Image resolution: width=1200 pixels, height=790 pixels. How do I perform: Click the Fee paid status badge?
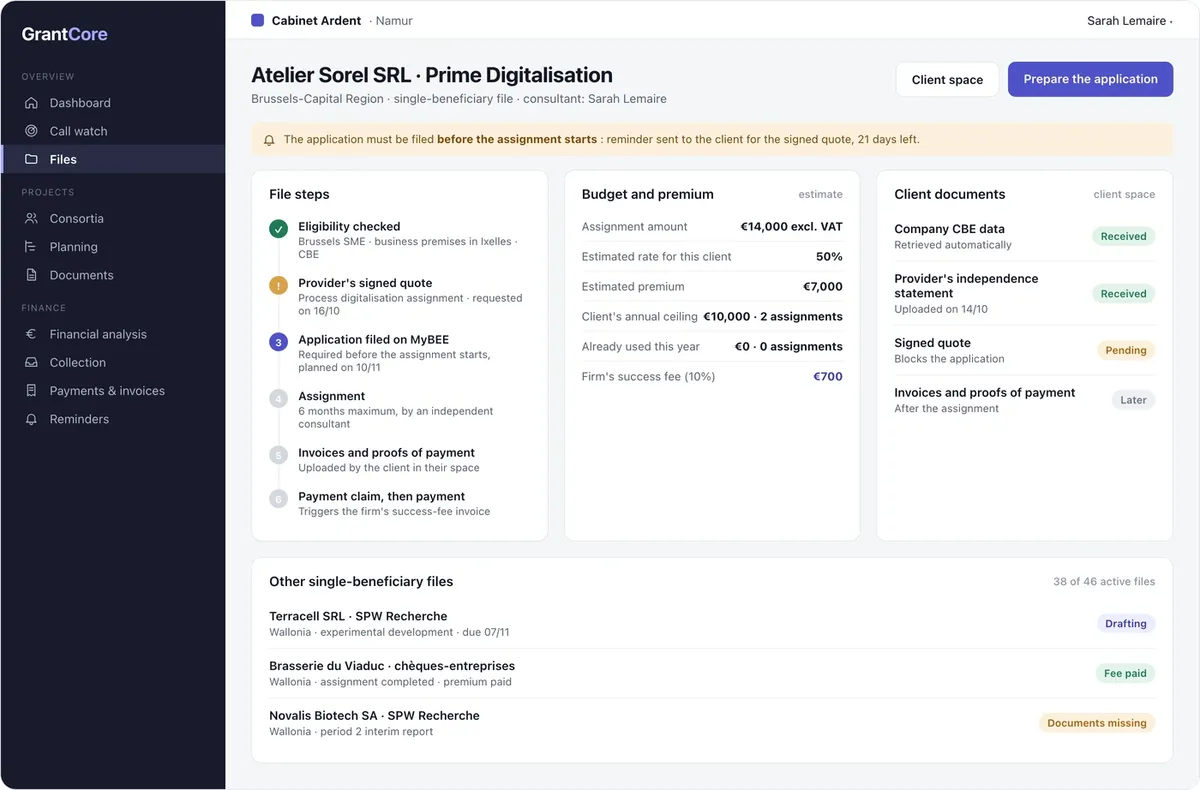point(1125,673)
